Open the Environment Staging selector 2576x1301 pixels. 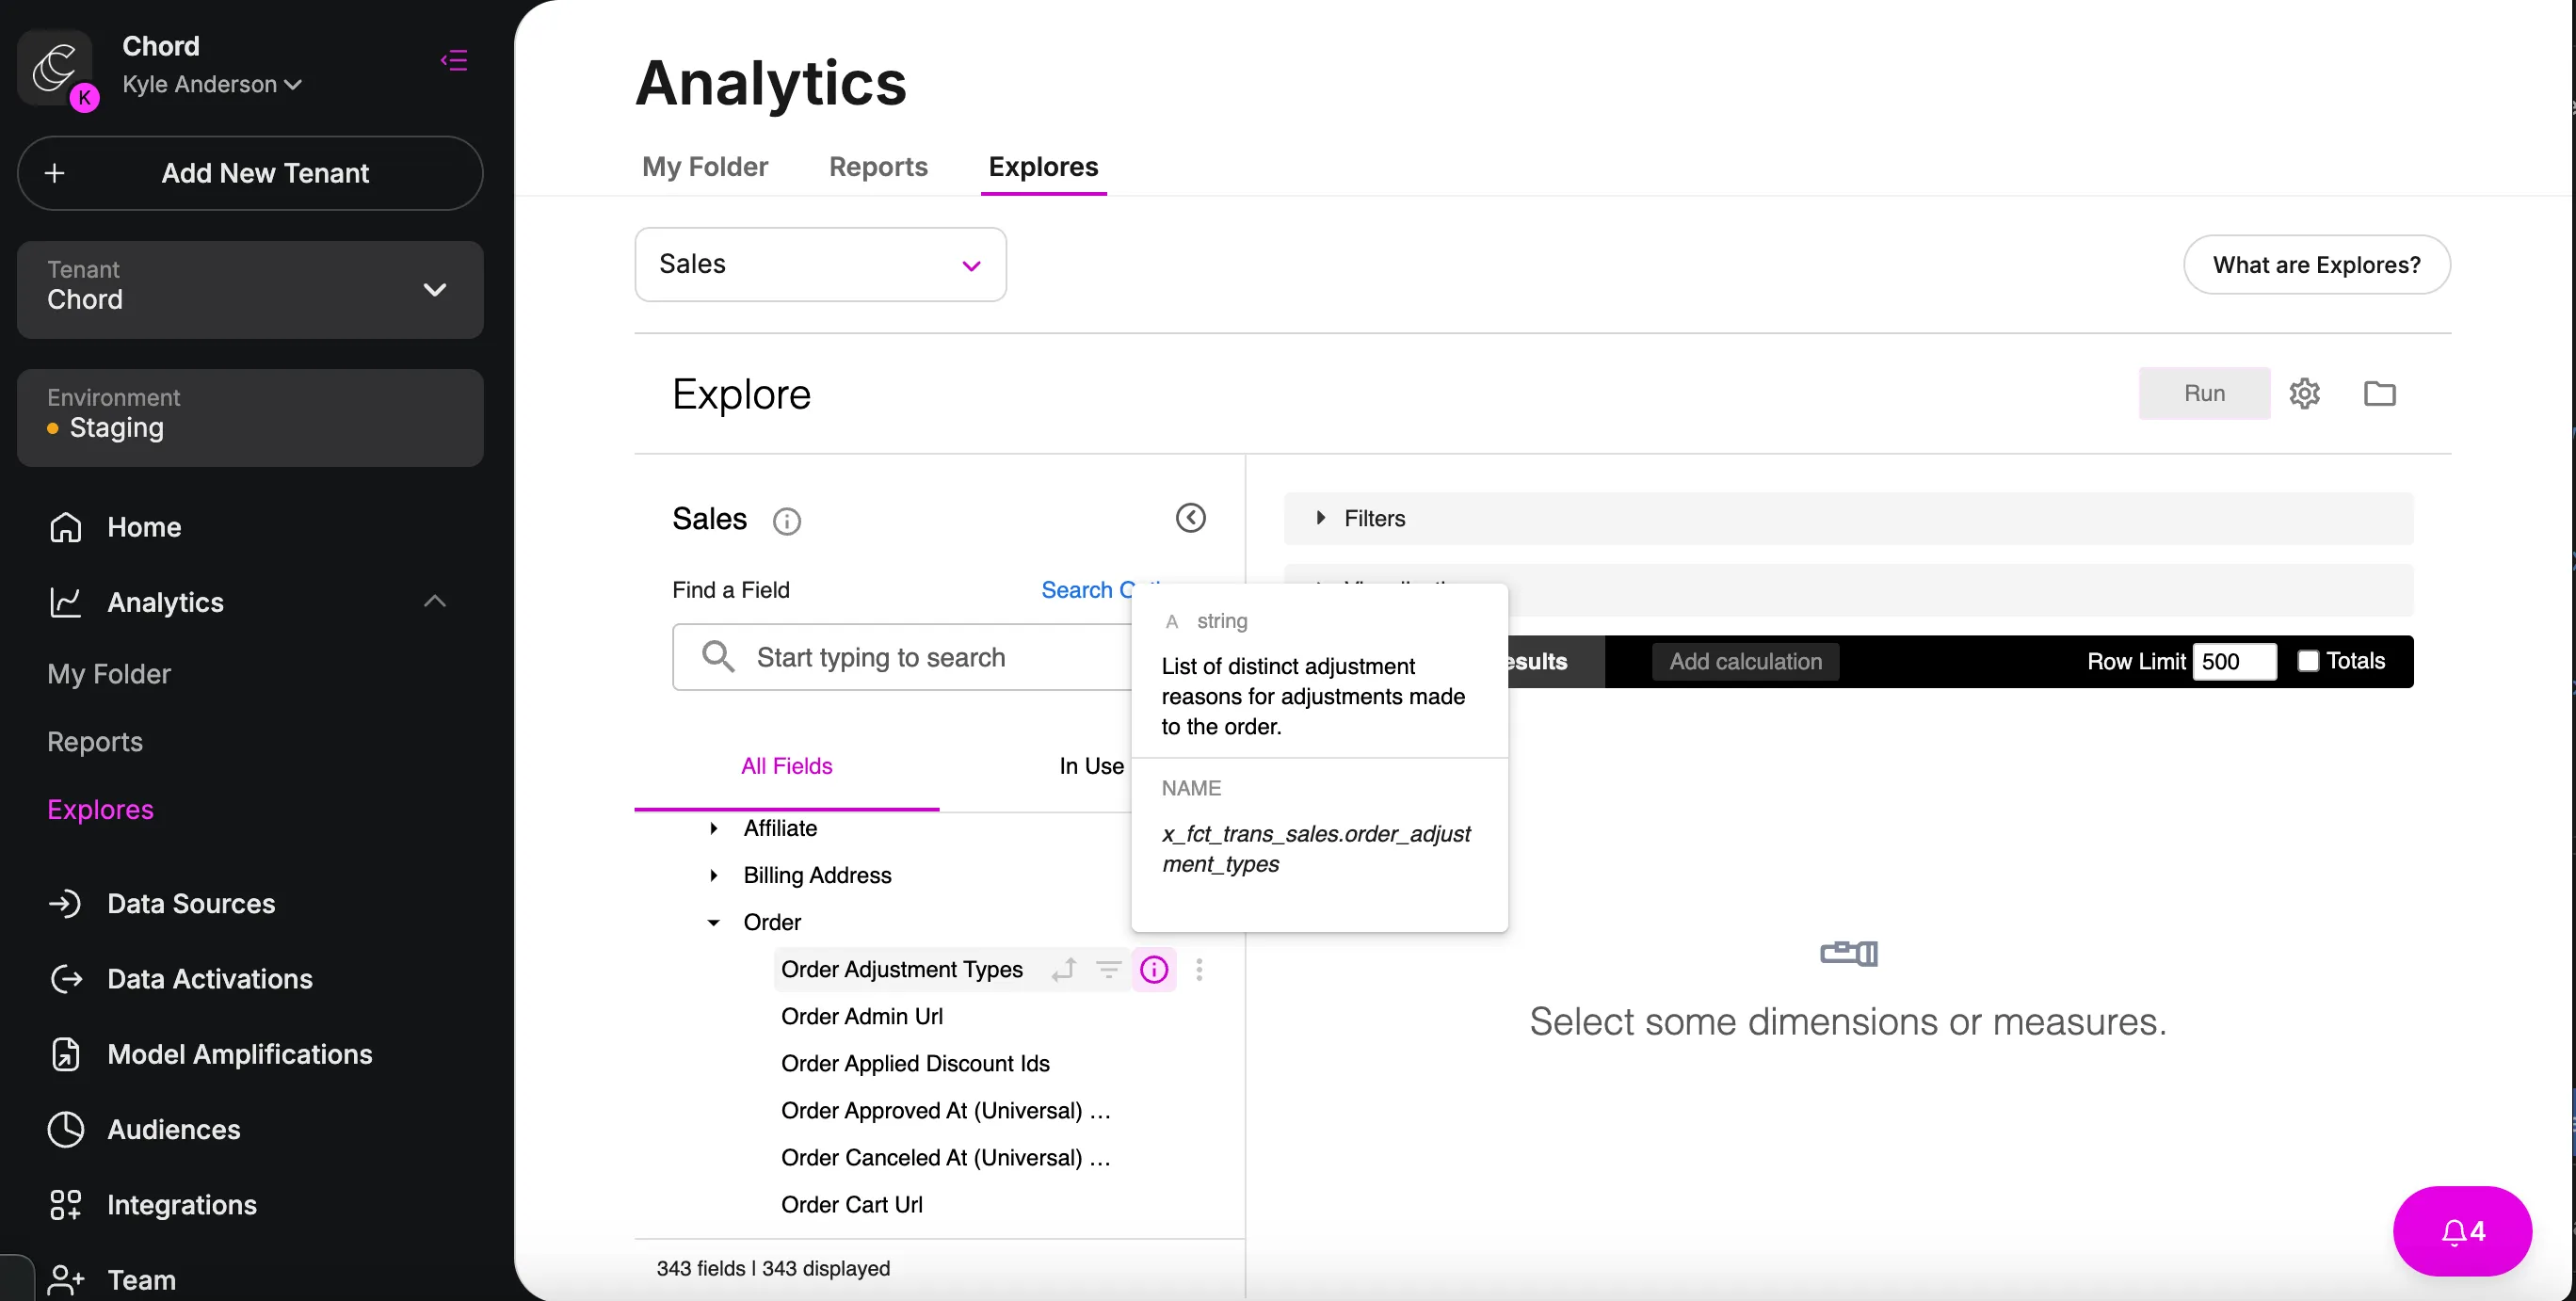tap(250, 418)
